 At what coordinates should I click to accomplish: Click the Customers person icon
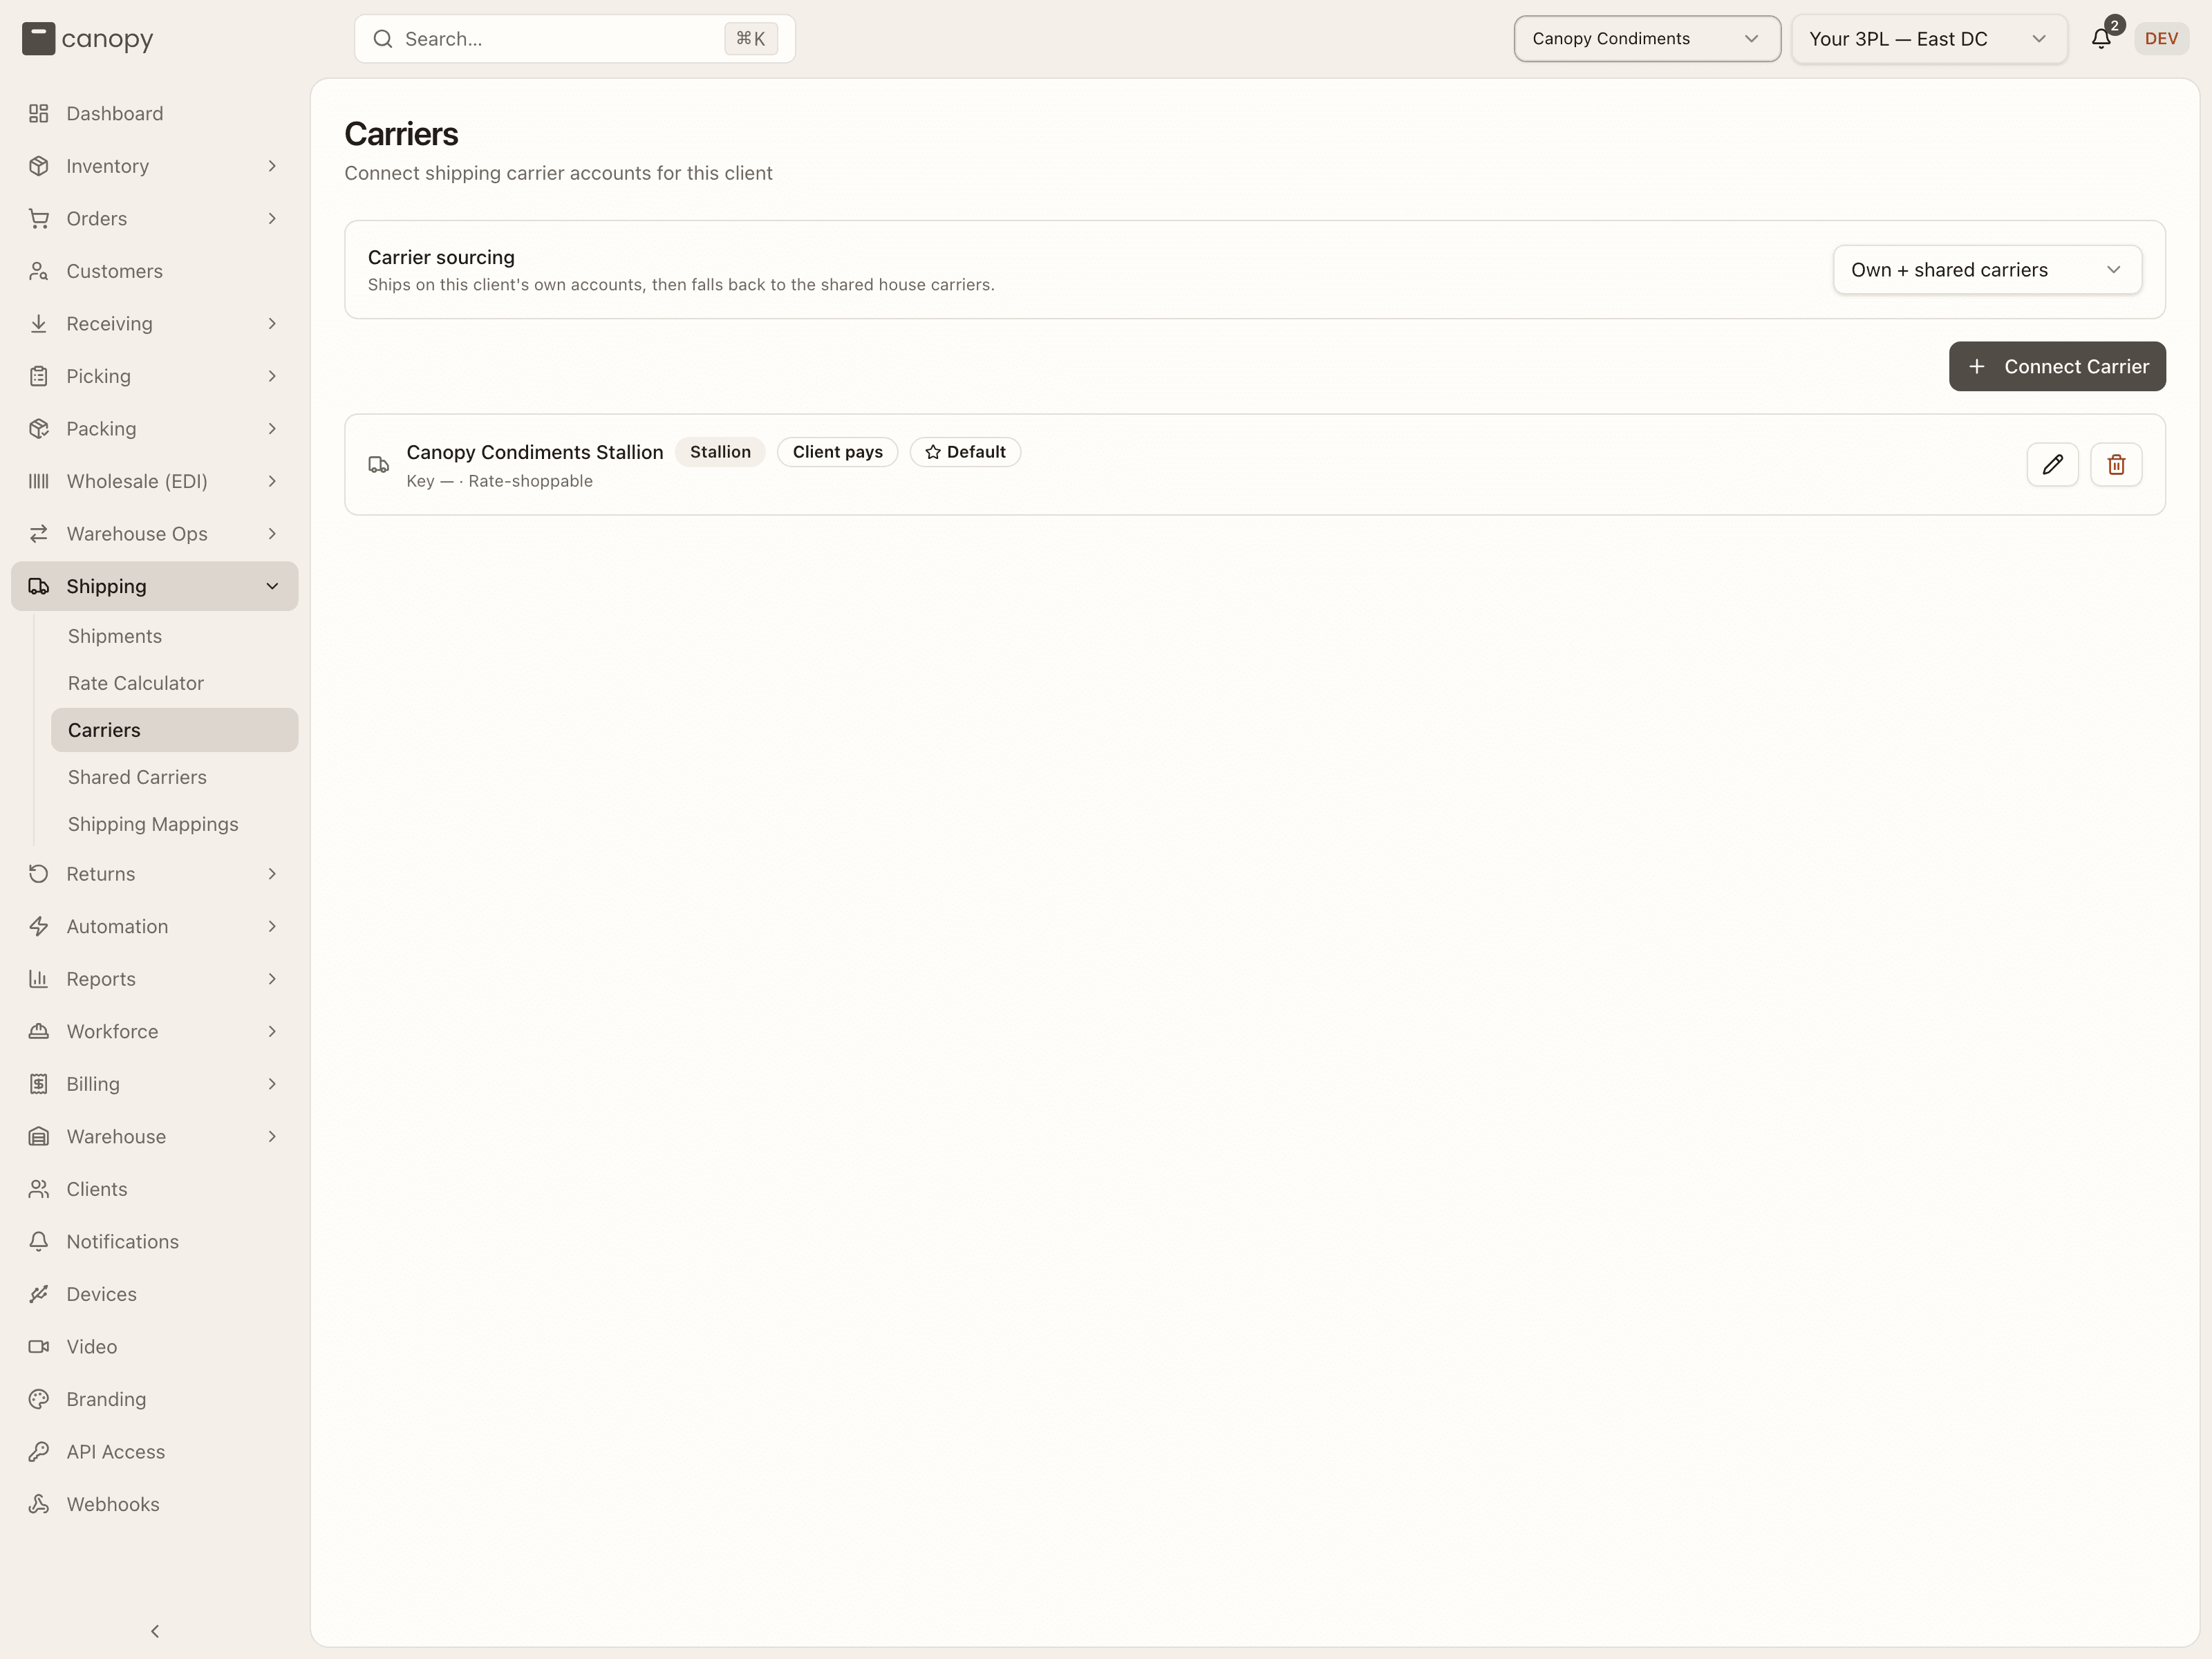click(39, 271)
